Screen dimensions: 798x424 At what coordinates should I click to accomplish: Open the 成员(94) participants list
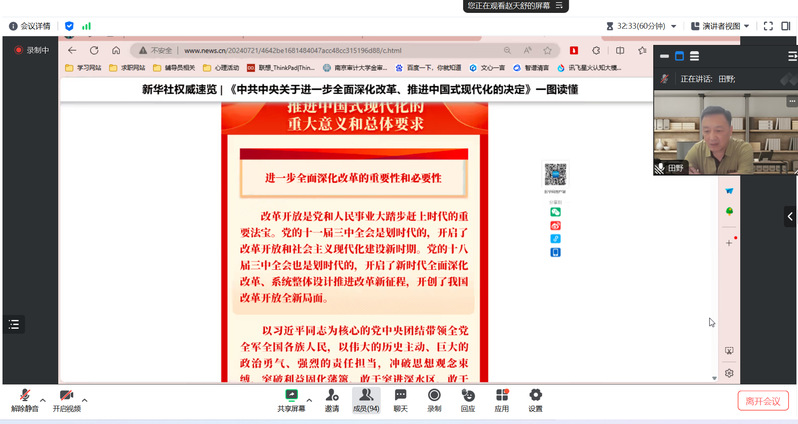pos(366,399)
